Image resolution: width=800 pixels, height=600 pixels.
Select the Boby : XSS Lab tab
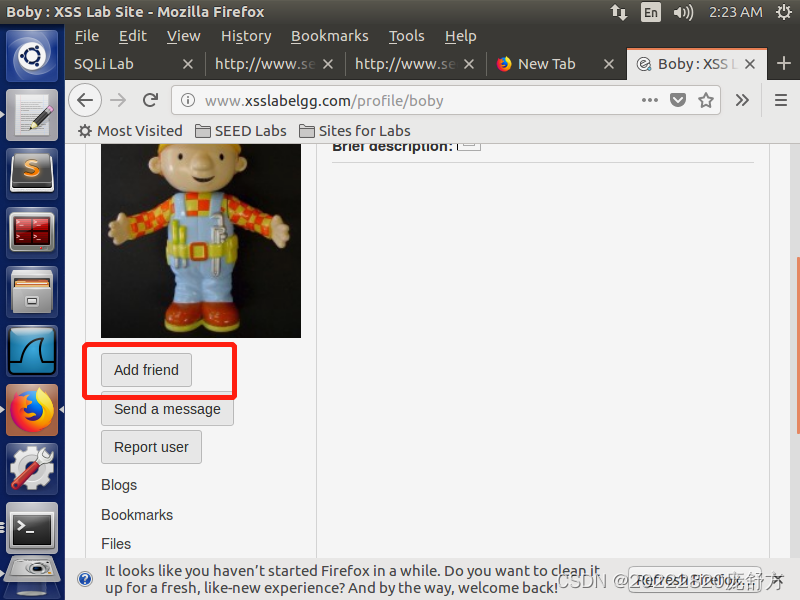(696, 64)
